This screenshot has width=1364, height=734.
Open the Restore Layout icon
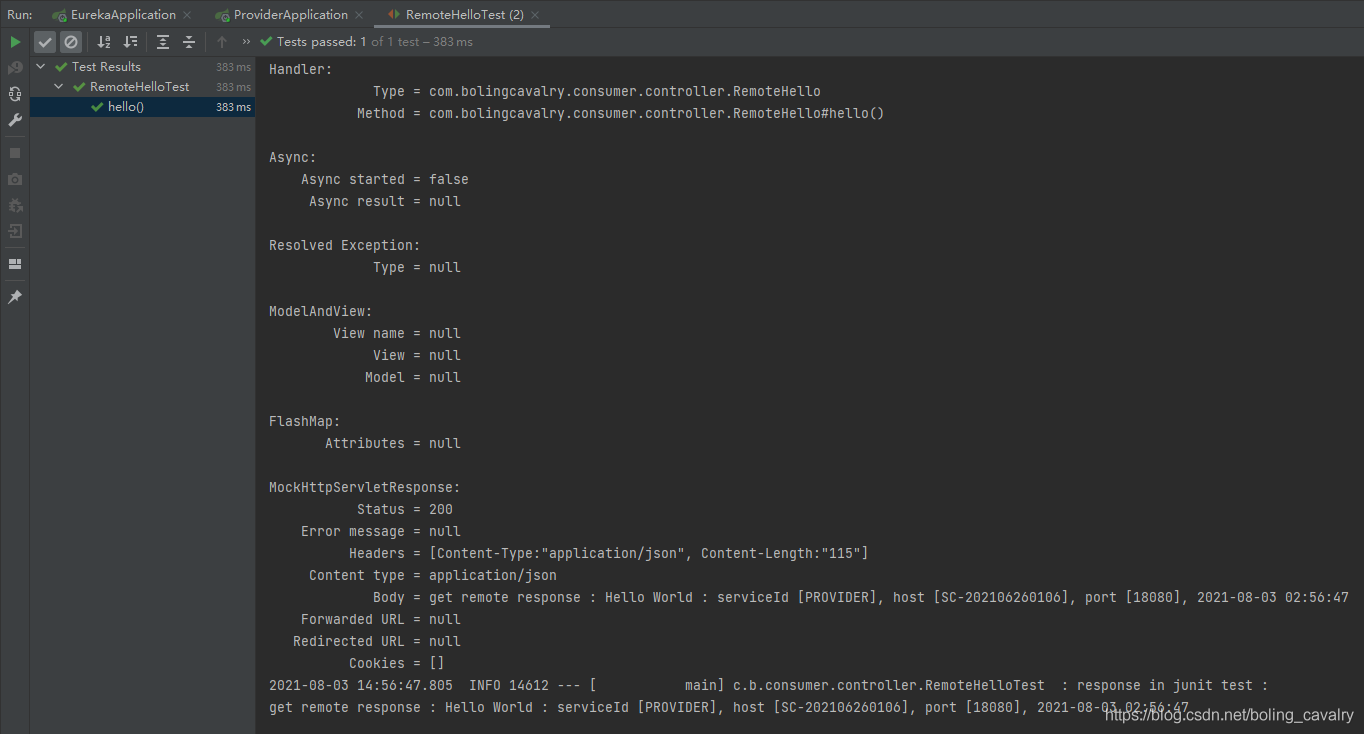(15, 264)
